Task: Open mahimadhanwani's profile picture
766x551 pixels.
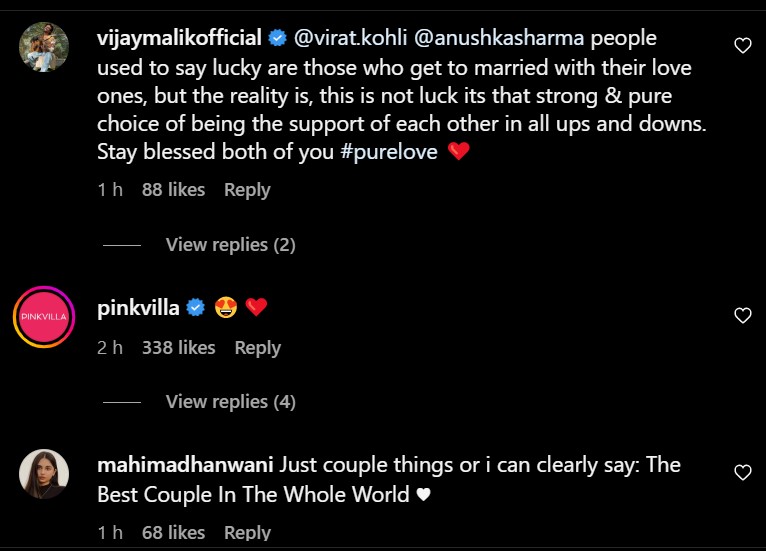Action: pos(44,473)
